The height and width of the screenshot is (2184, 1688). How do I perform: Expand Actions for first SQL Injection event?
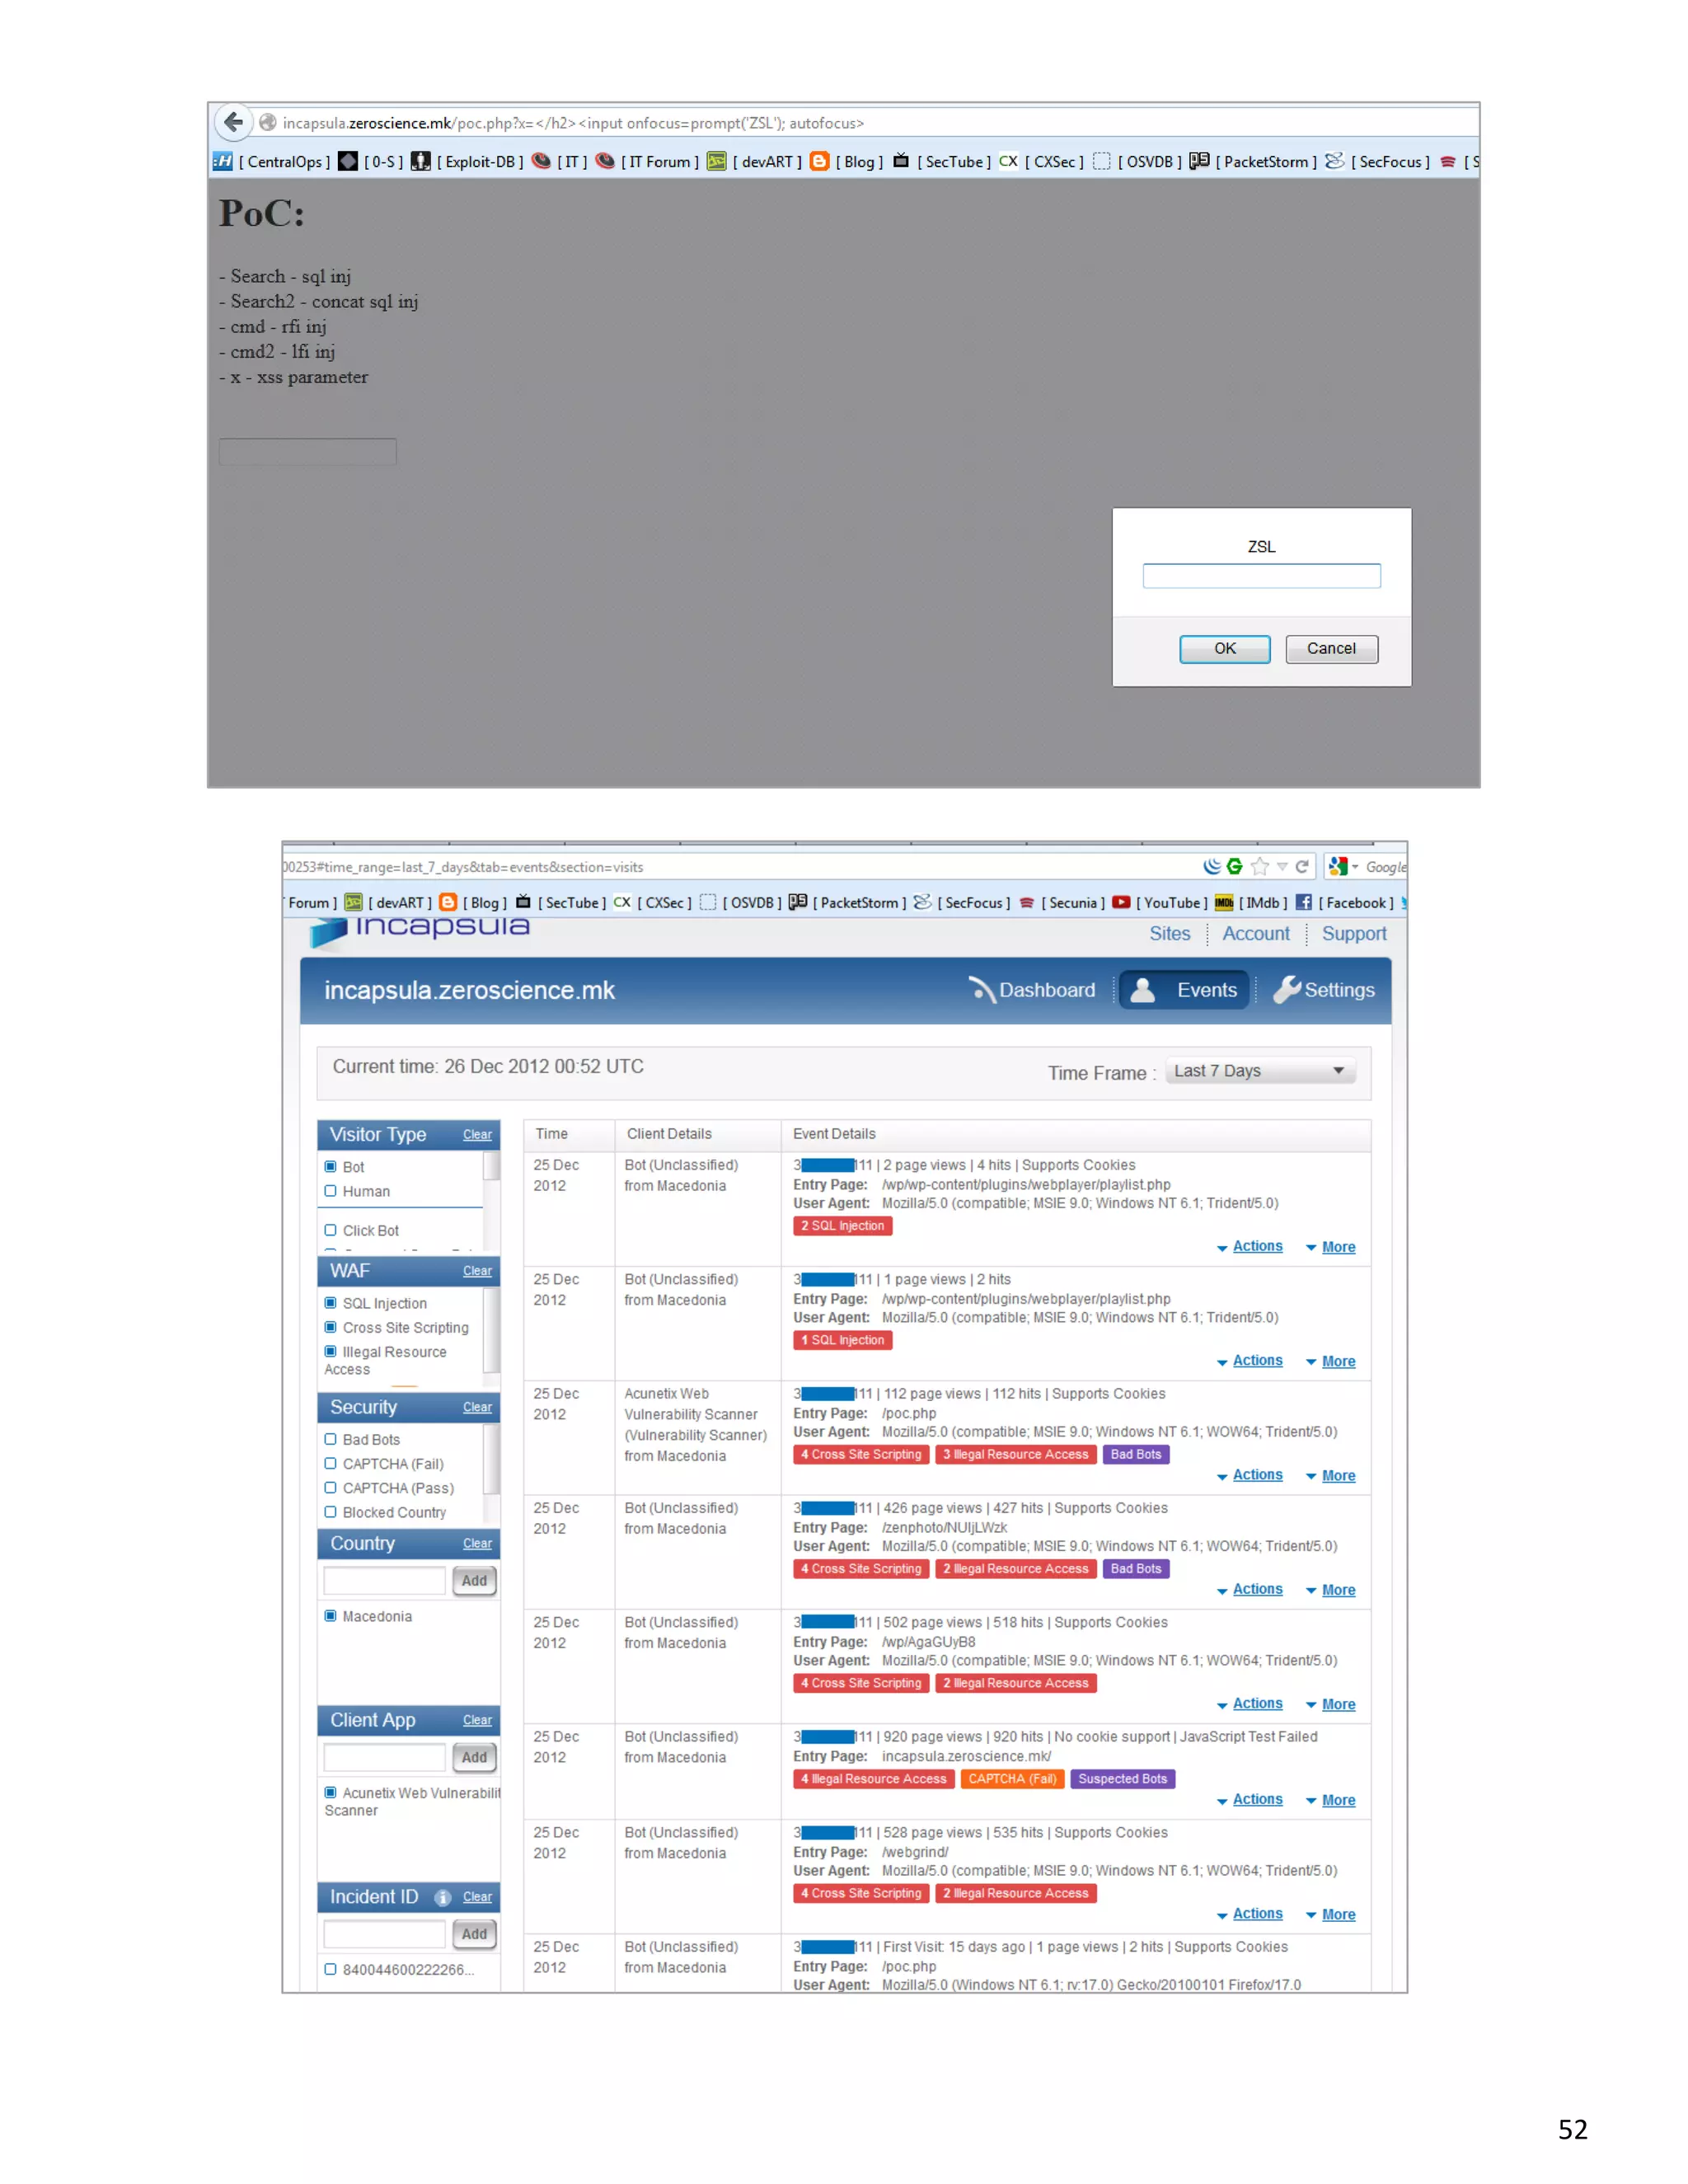1256,1246
